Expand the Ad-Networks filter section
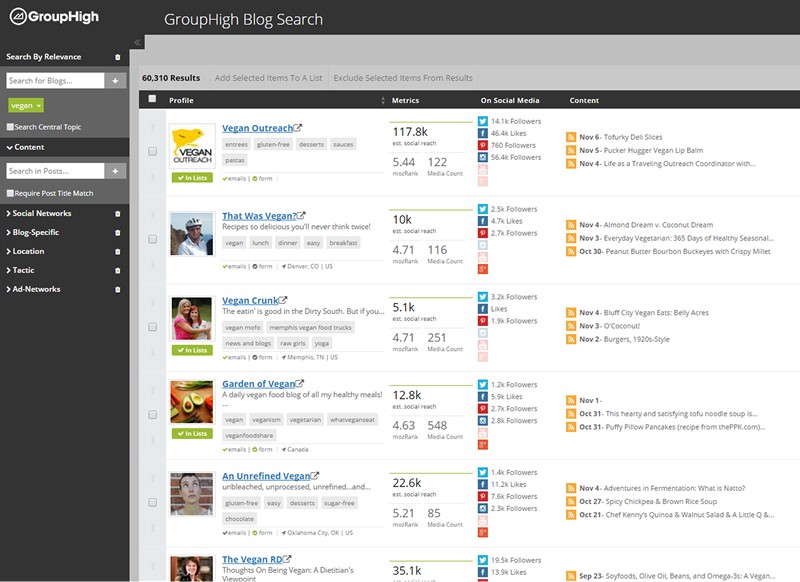 pyautogui.click(x=33, y=289)
